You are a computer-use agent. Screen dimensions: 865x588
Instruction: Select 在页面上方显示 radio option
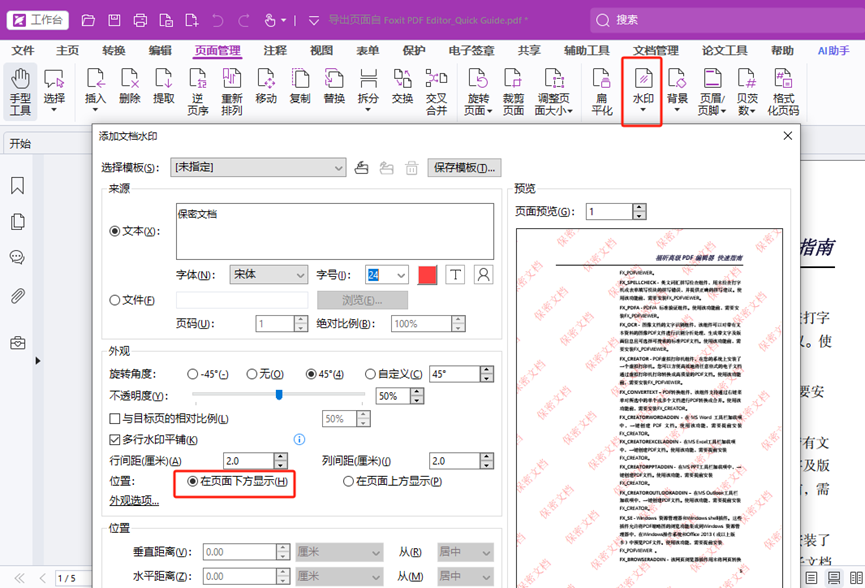[349, 482]
